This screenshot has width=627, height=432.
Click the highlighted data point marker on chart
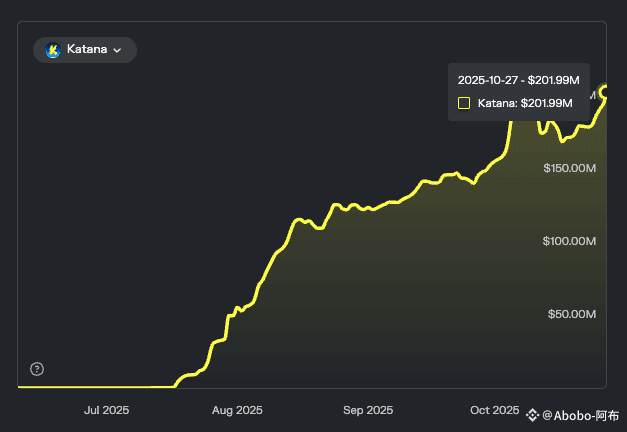coord(604,92)
